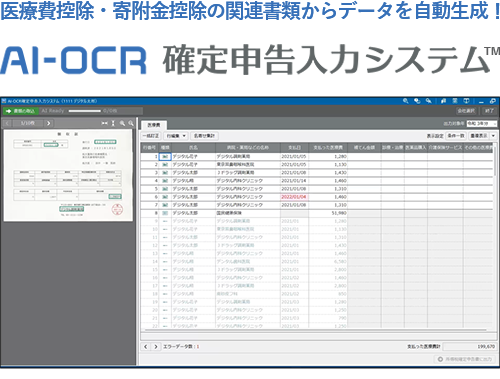Zoom in on the receipt preview

122,123
